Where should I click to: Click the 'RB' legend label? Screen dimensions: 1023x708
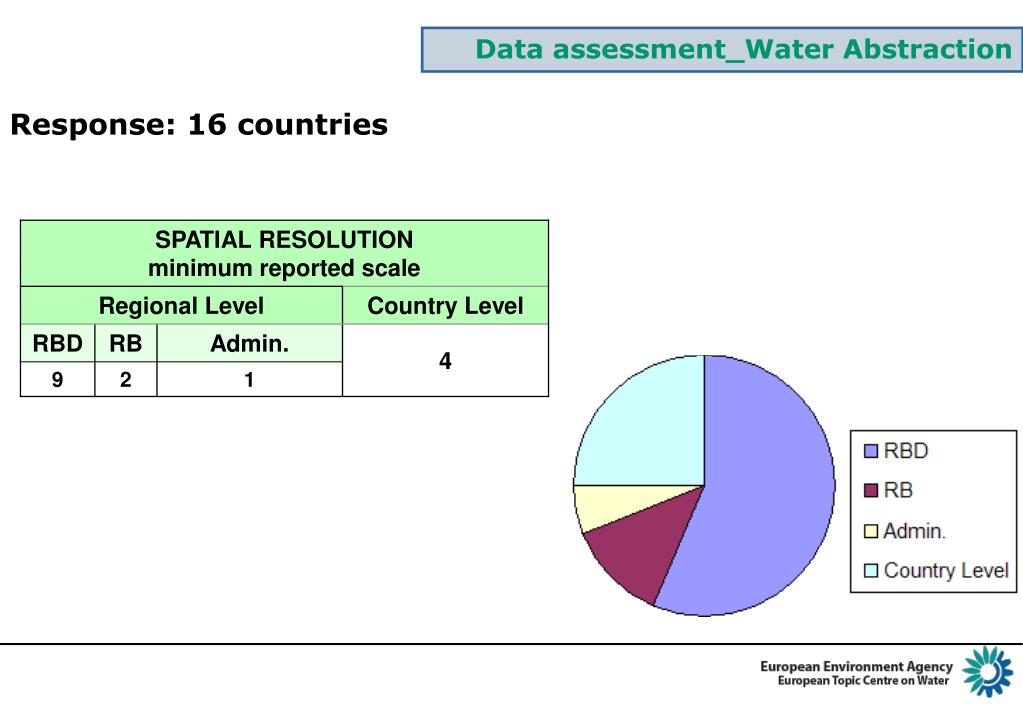click(x=898, y=491)
